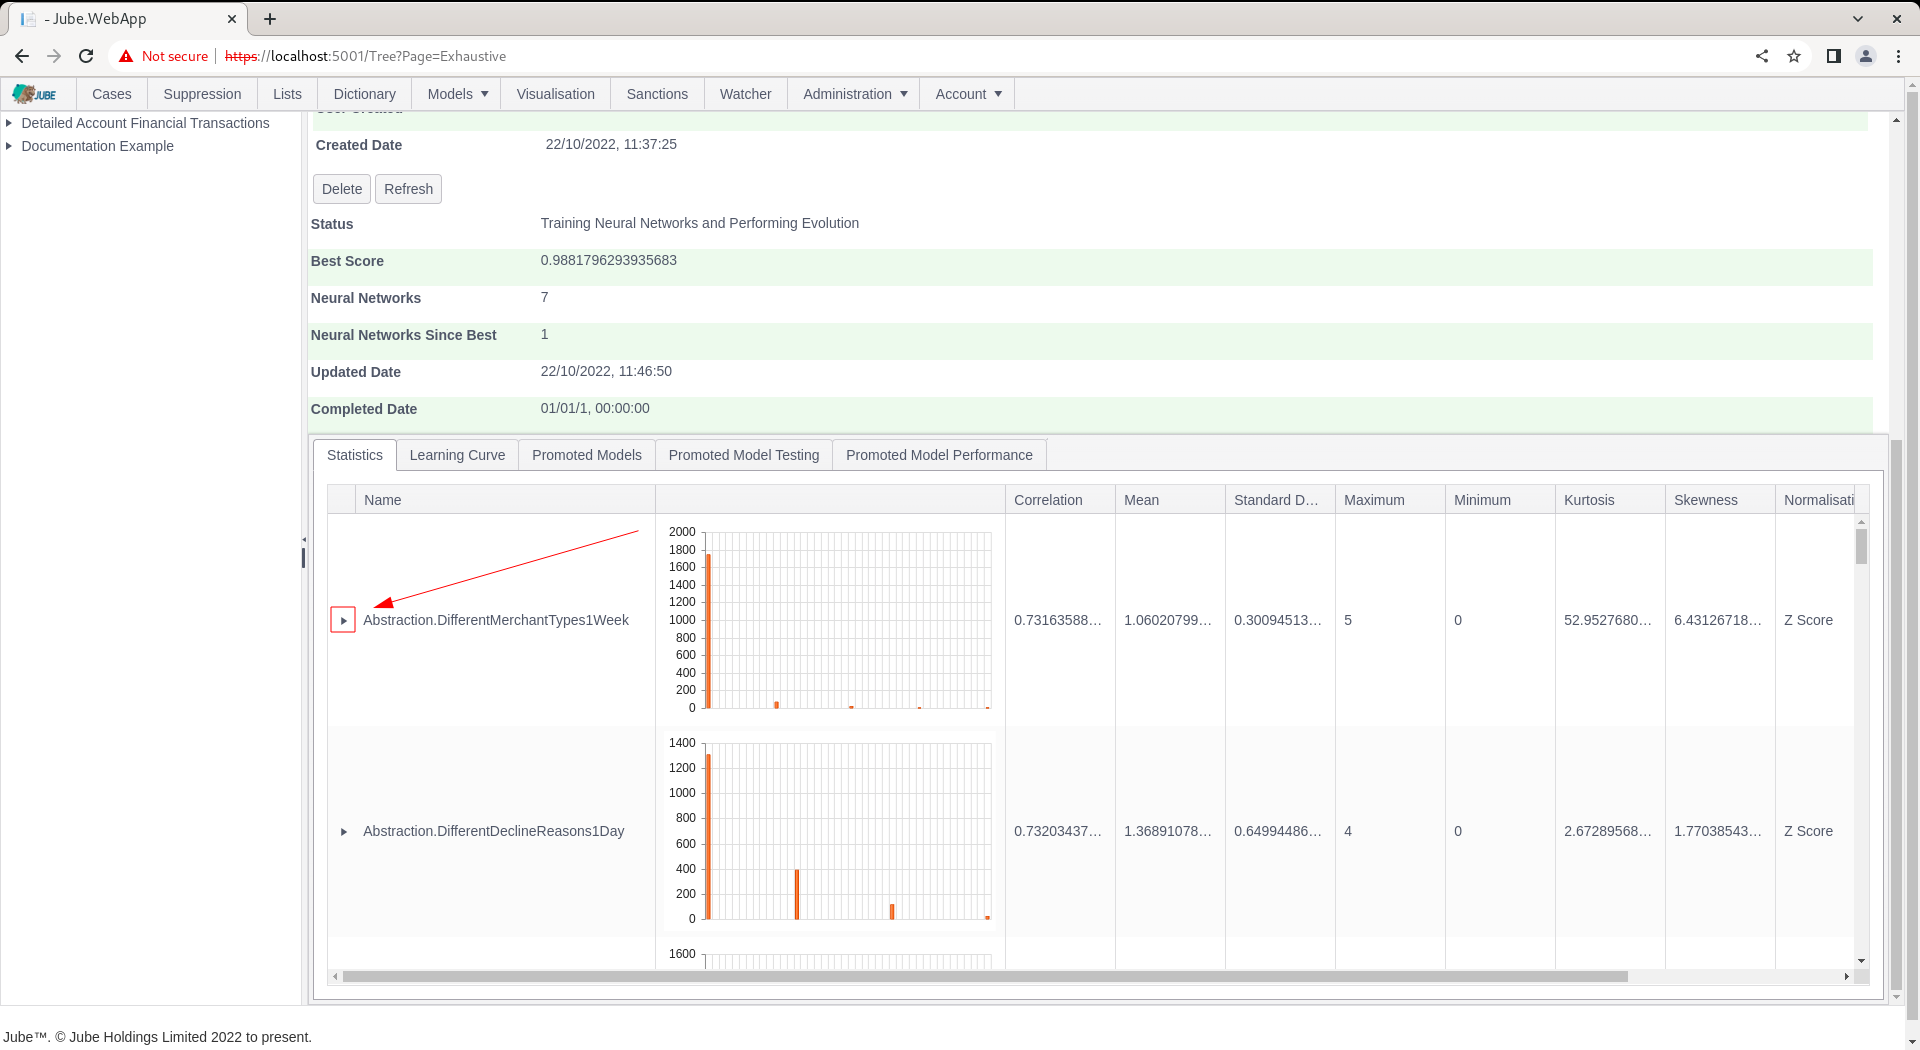Expand Documentation Example tree node
The height and width of the screenshot is (1050, 1920).
[9, 146]
